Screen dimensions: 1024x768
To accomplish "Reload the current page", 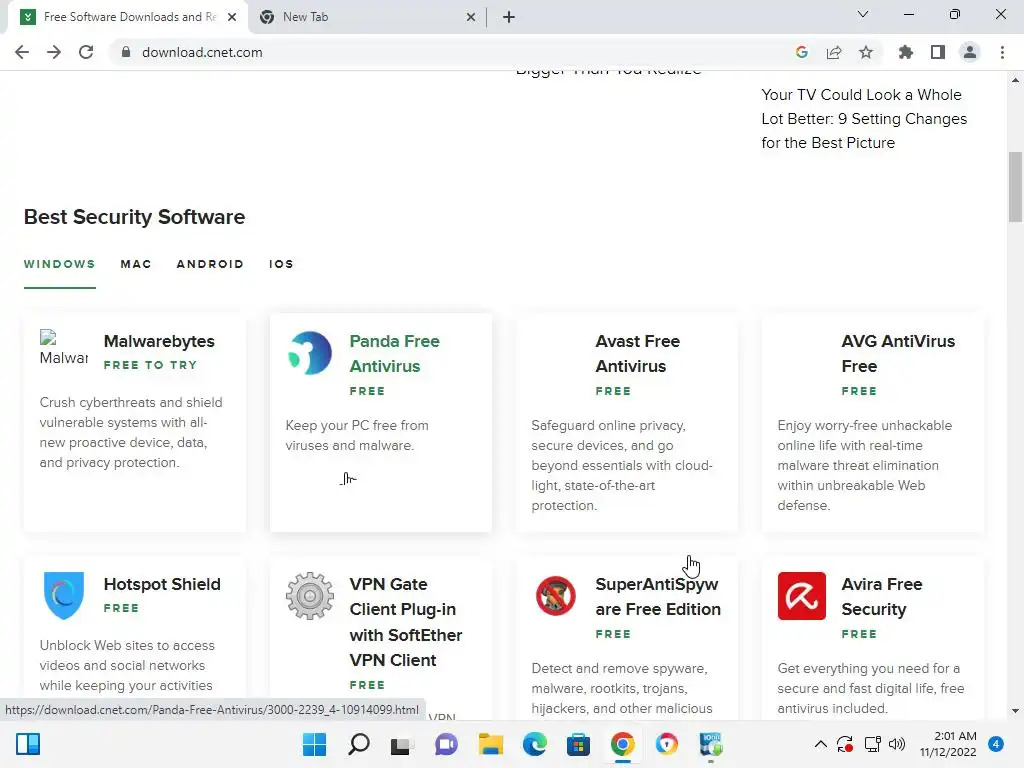I will coord(86,52).
